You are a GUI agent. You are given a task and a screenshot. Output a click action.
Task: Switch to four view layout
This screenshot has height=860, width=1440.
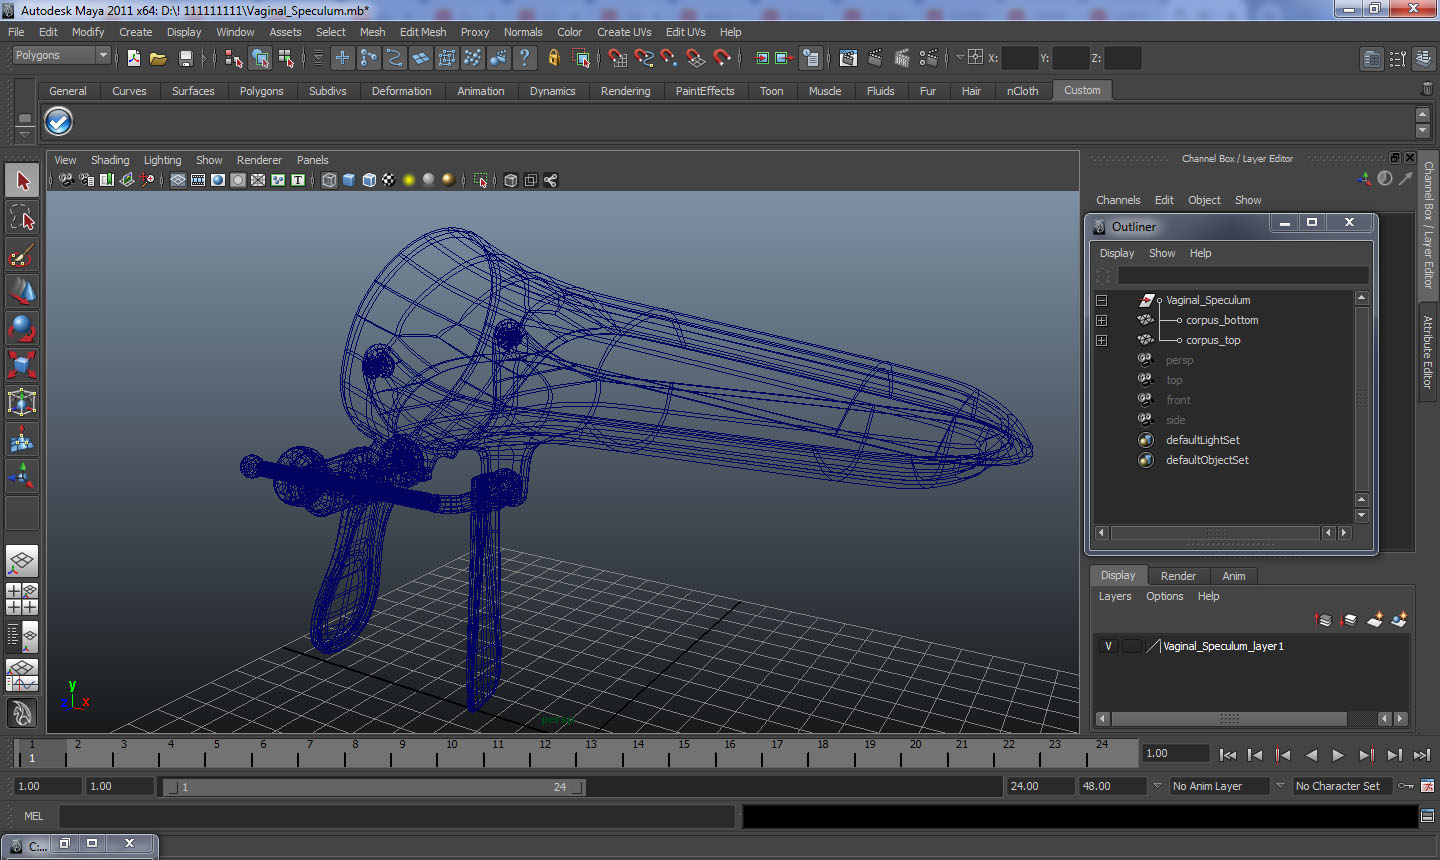point(22,599)
